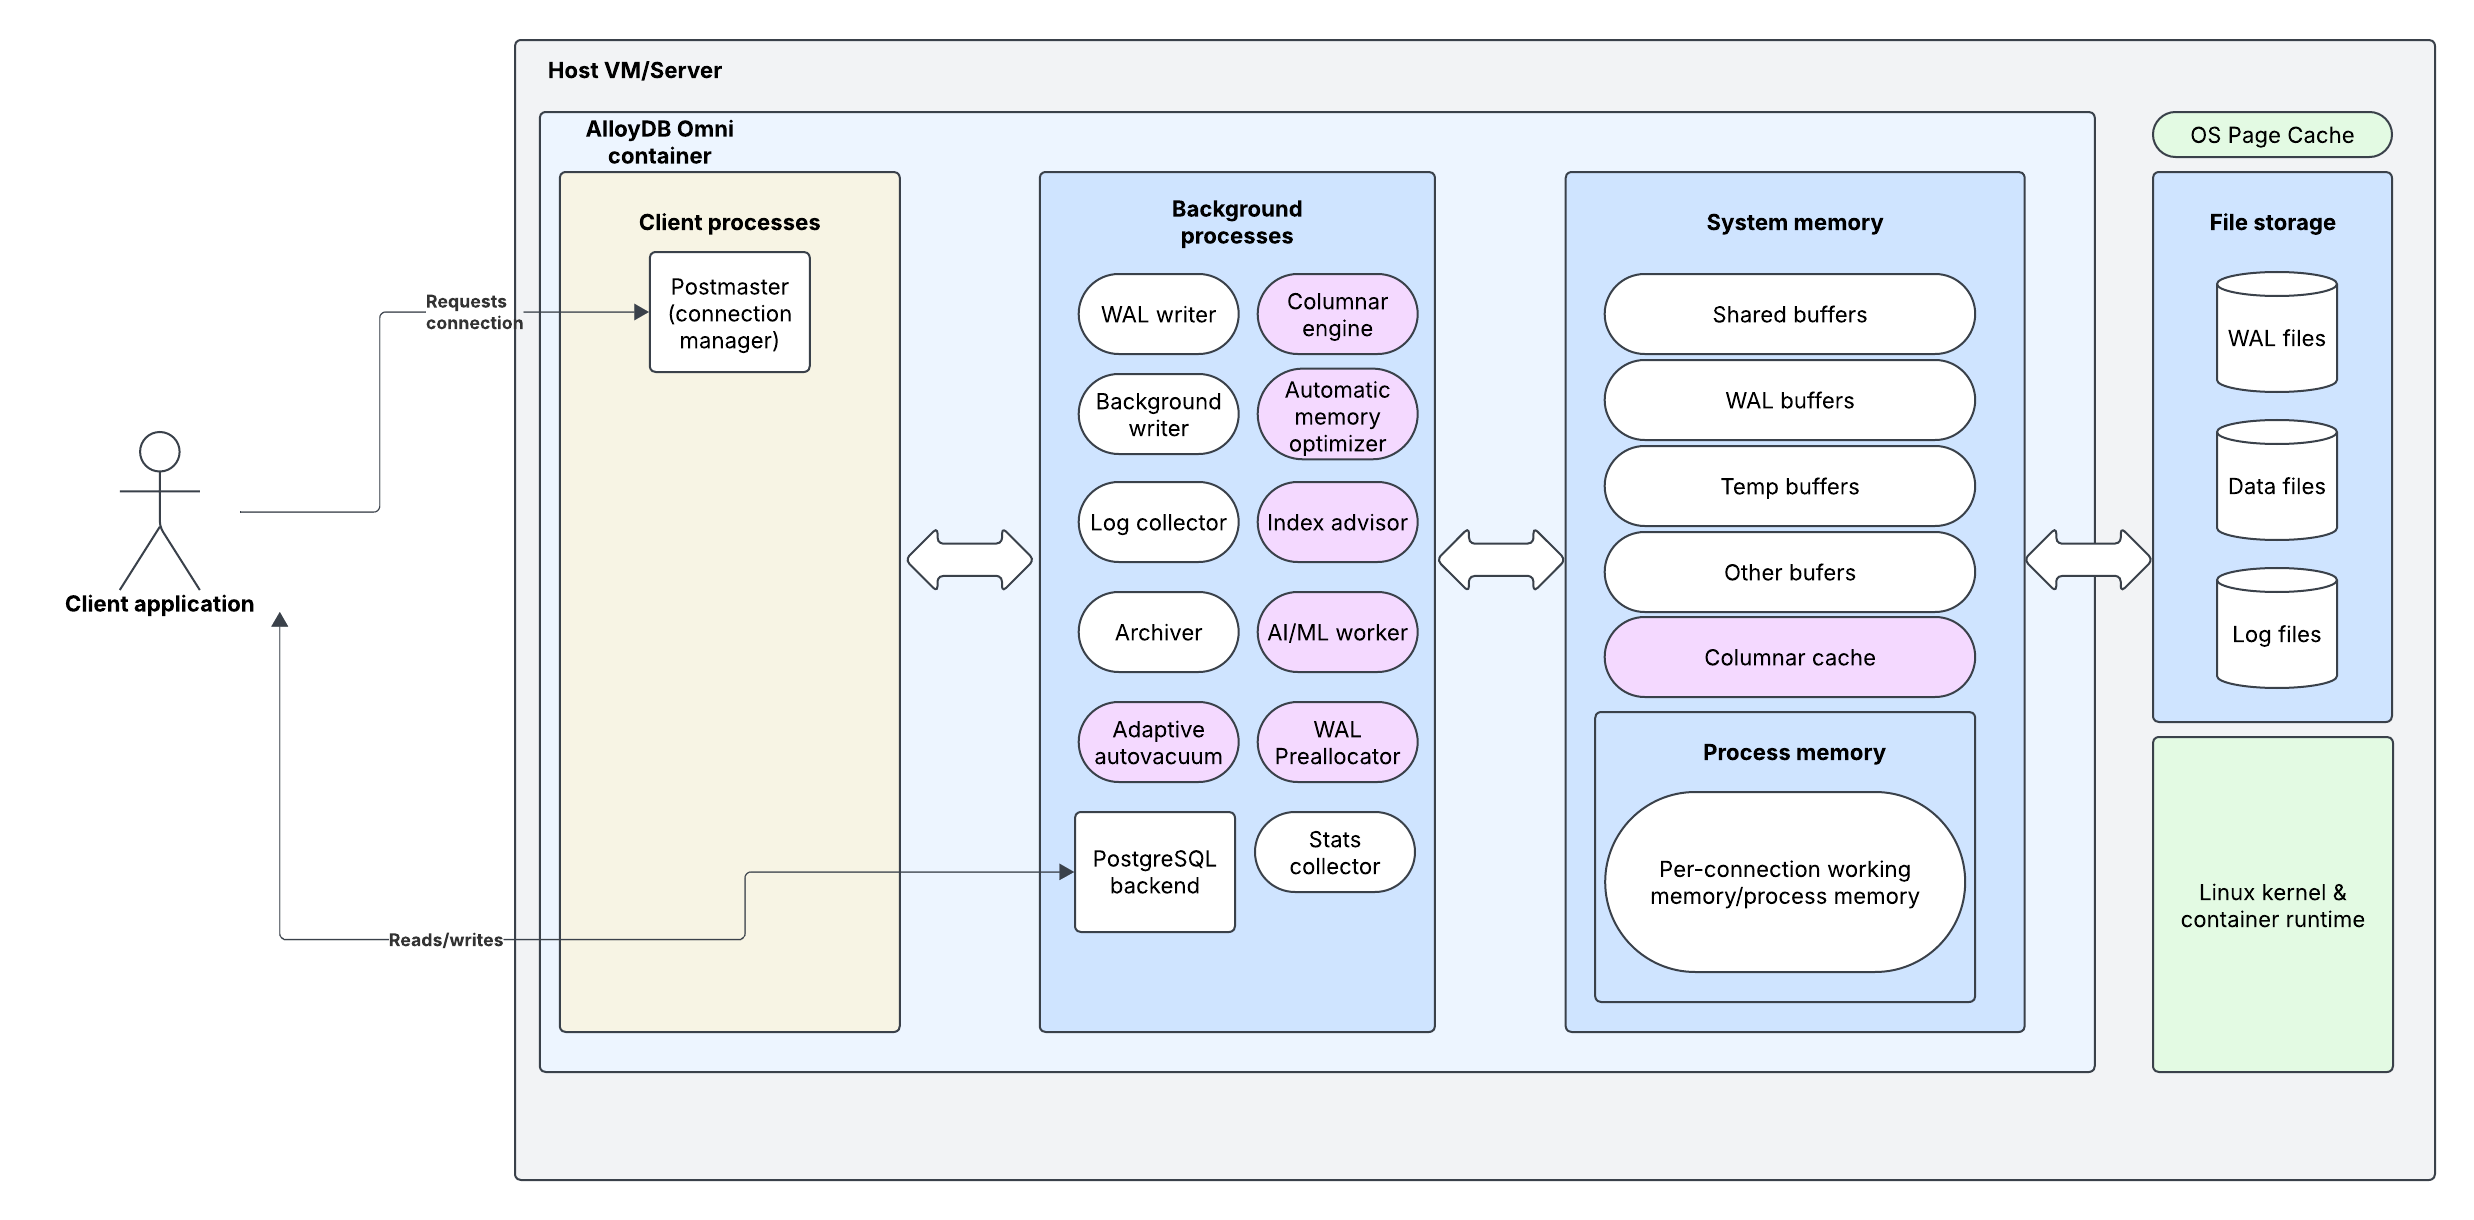Click the Automatic memory optimizer node
This screenshot has width=2474, height=1220.
(x=1337, y=416)
